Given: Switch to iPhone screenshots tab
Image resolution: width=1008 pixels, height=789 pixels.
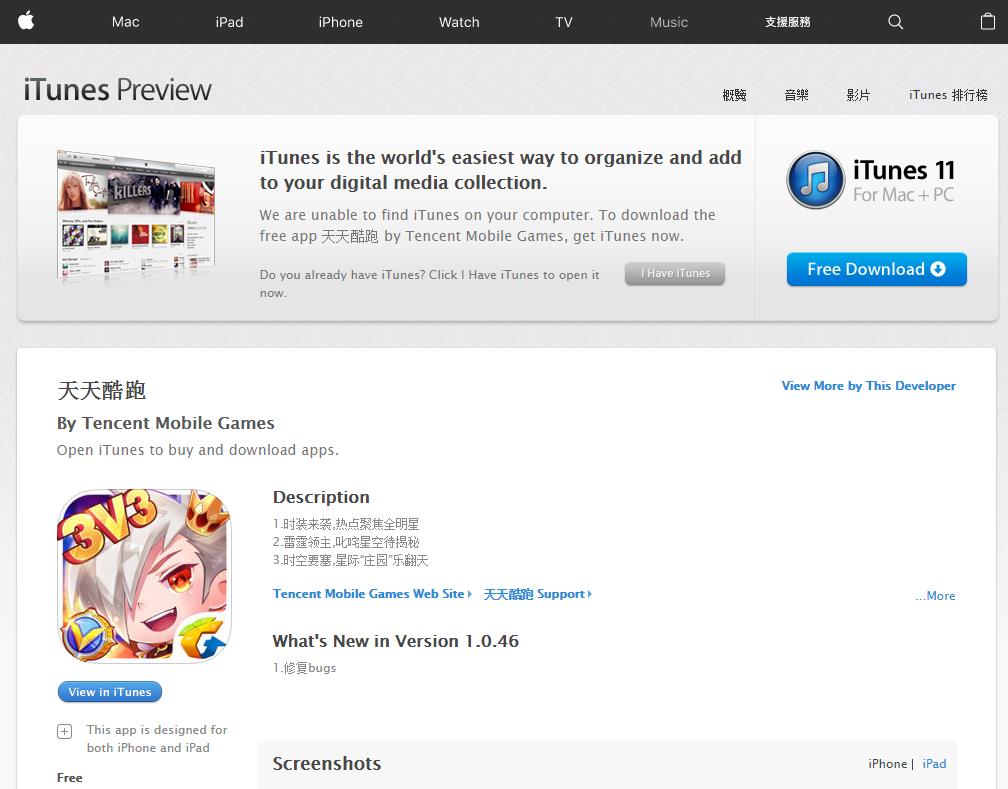Looking at the screenshot, I should (887, 764).
